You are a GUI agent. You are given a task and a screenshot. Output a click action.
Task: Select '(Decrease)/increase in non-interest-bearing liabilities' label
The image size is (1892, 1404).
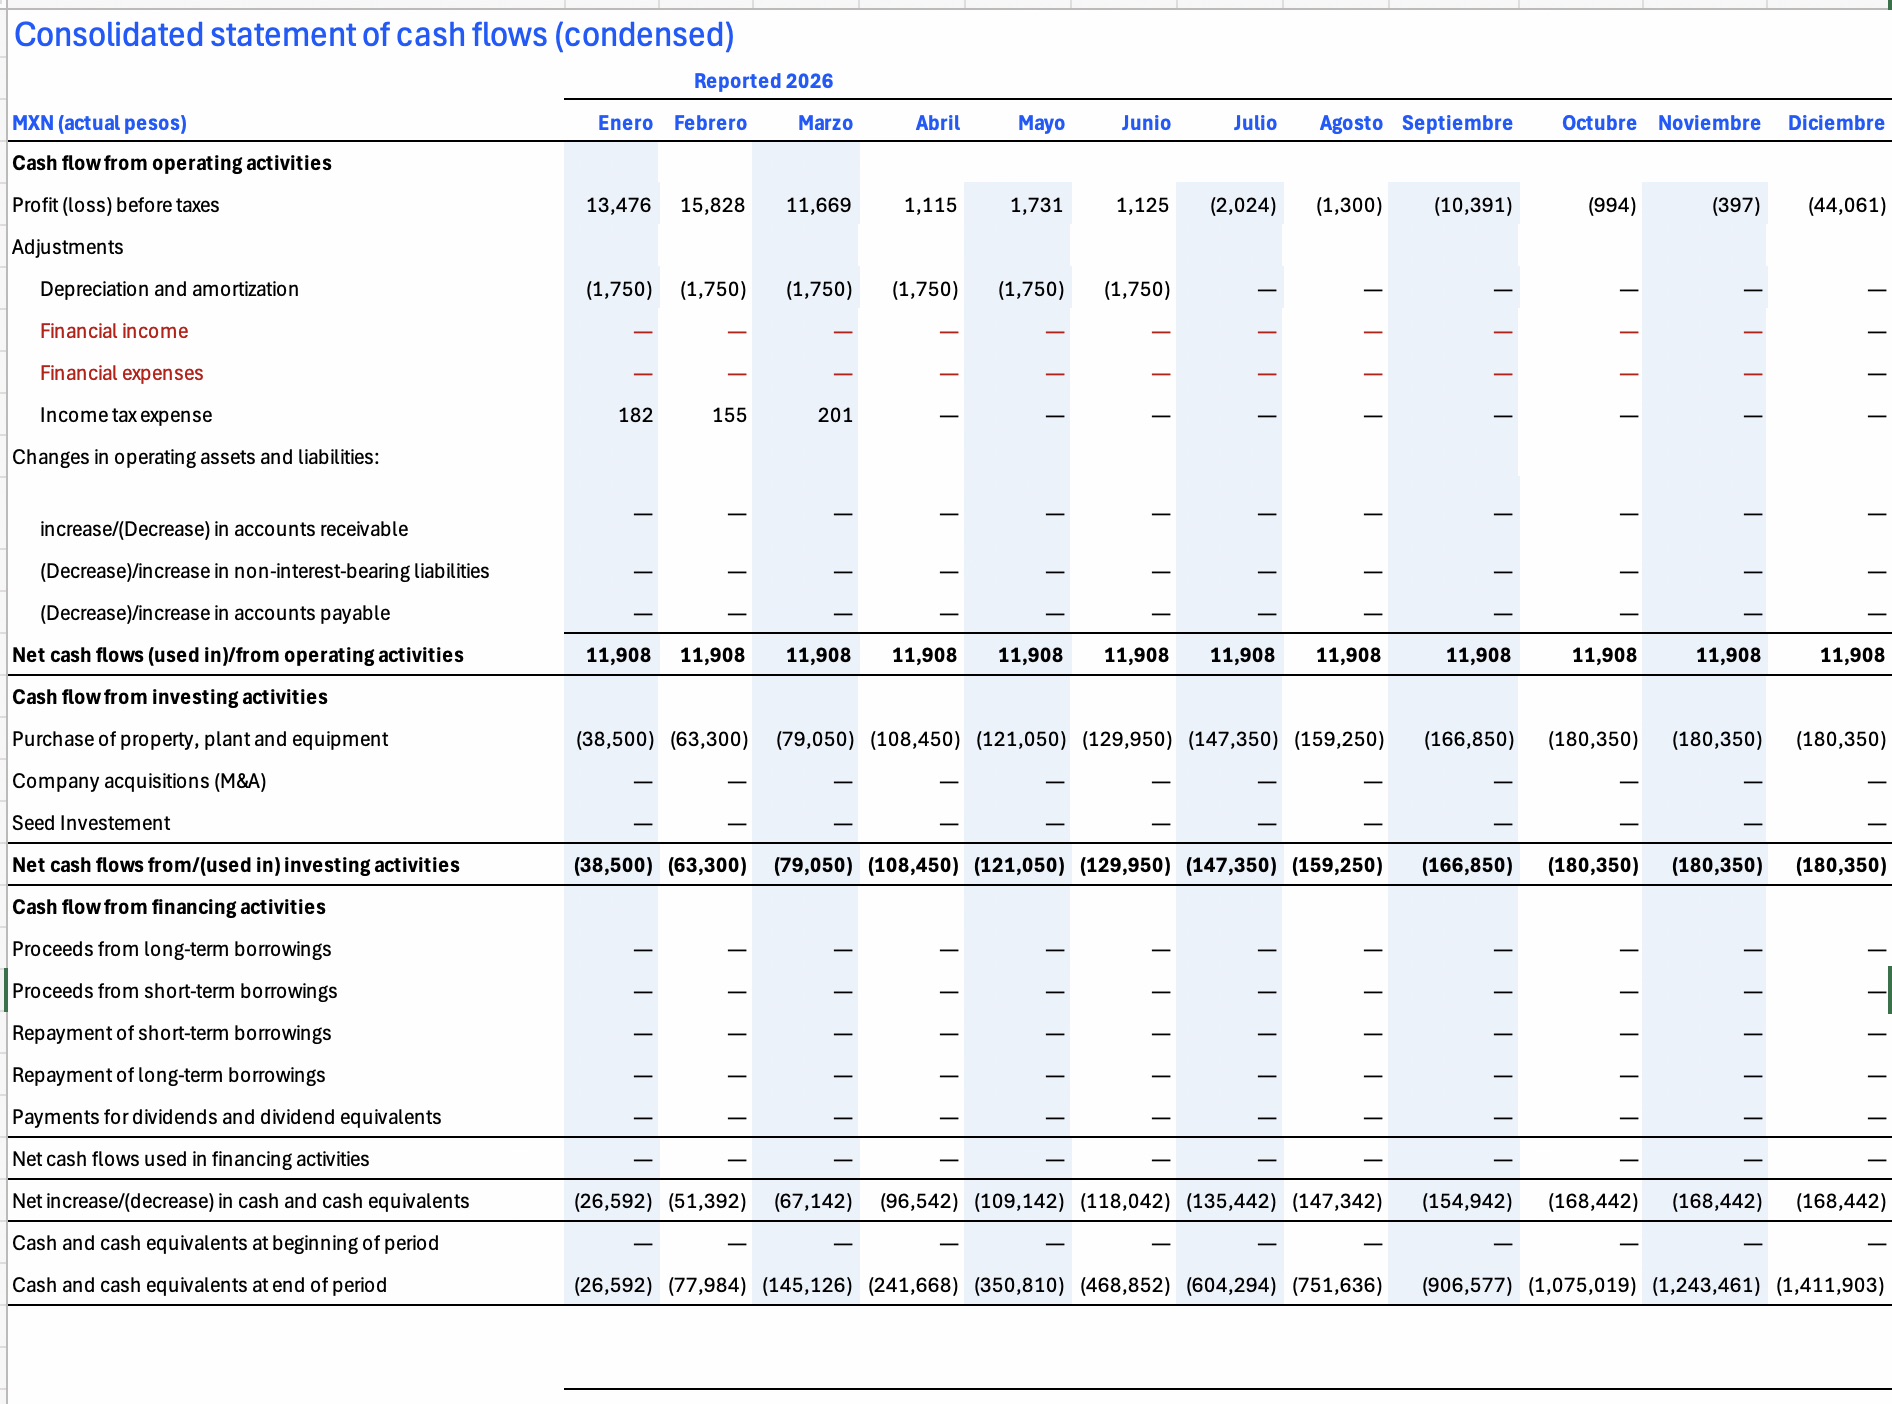[x=265, y=571]
